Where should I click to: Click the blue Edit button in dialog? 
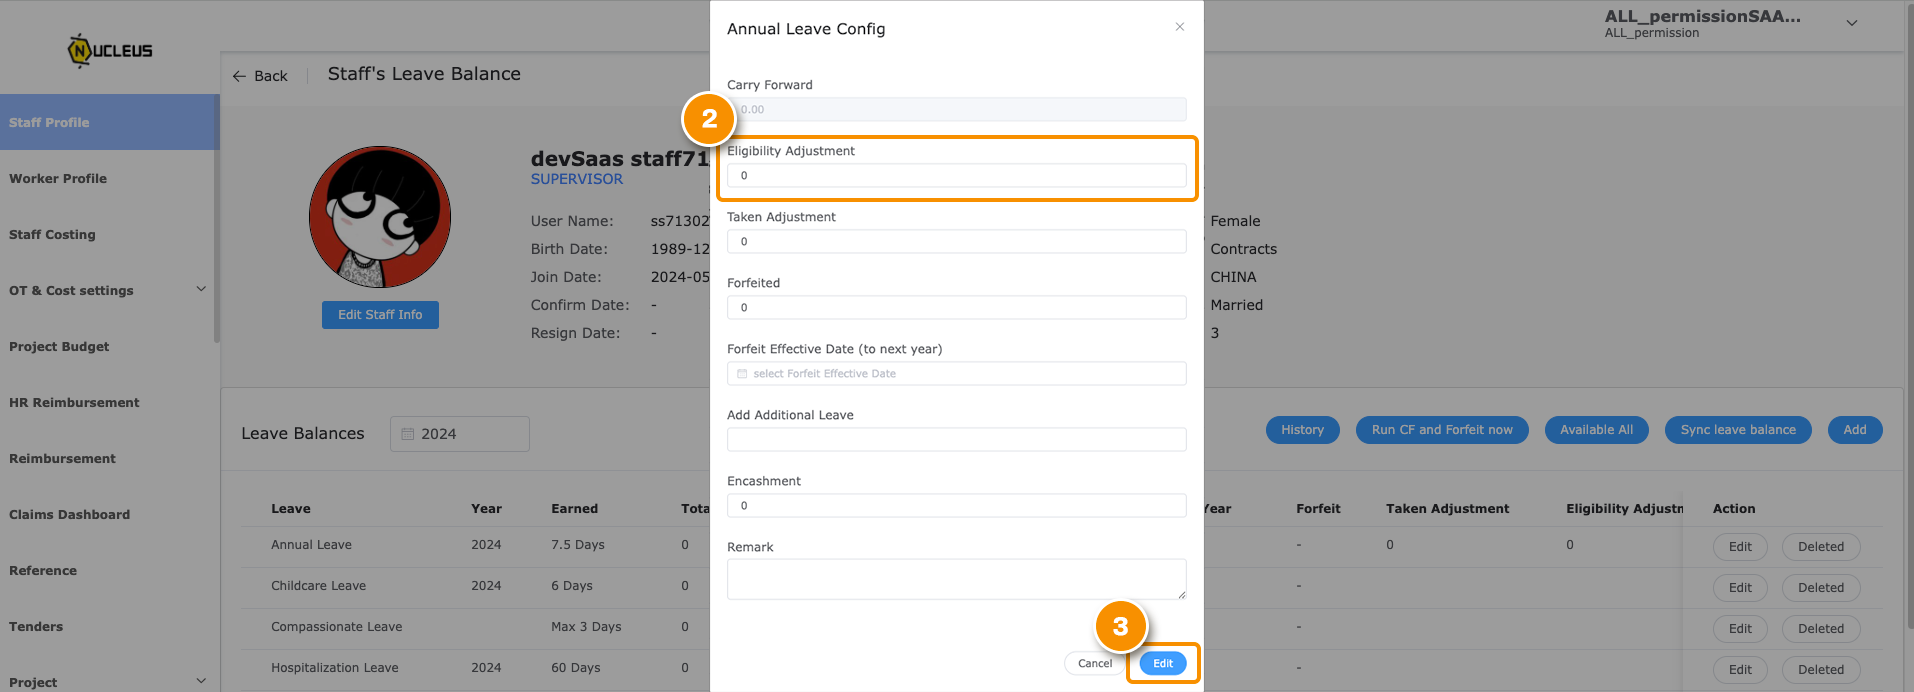pos(1163,663)
